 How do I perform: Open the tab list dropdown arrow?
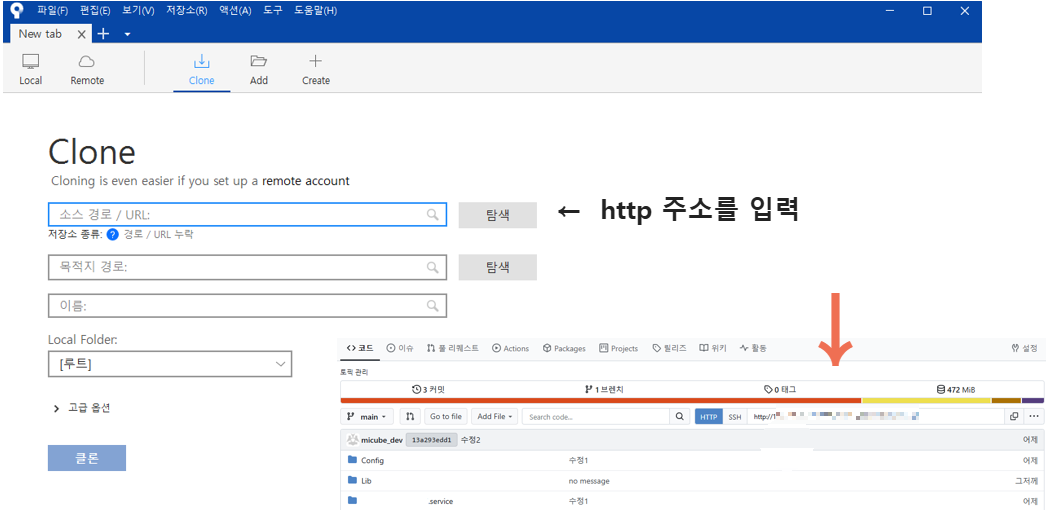[127, 35]
